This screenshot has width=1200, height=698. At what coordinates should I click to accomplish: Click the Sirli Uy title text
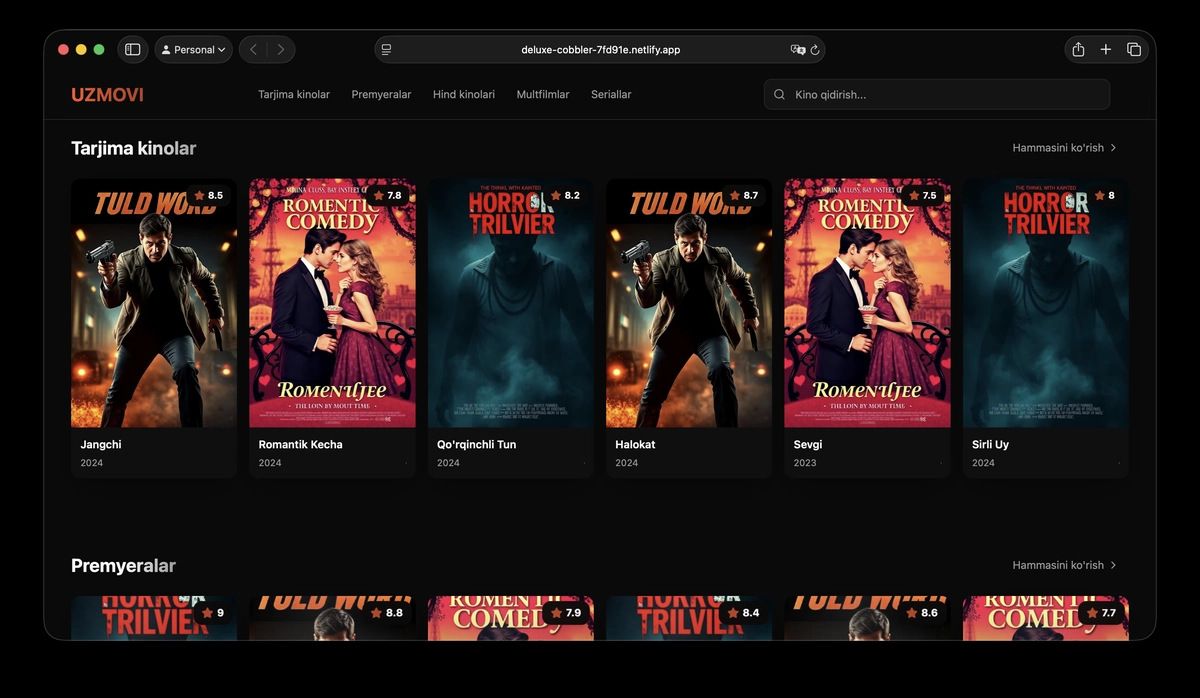(x=990, y=444)
